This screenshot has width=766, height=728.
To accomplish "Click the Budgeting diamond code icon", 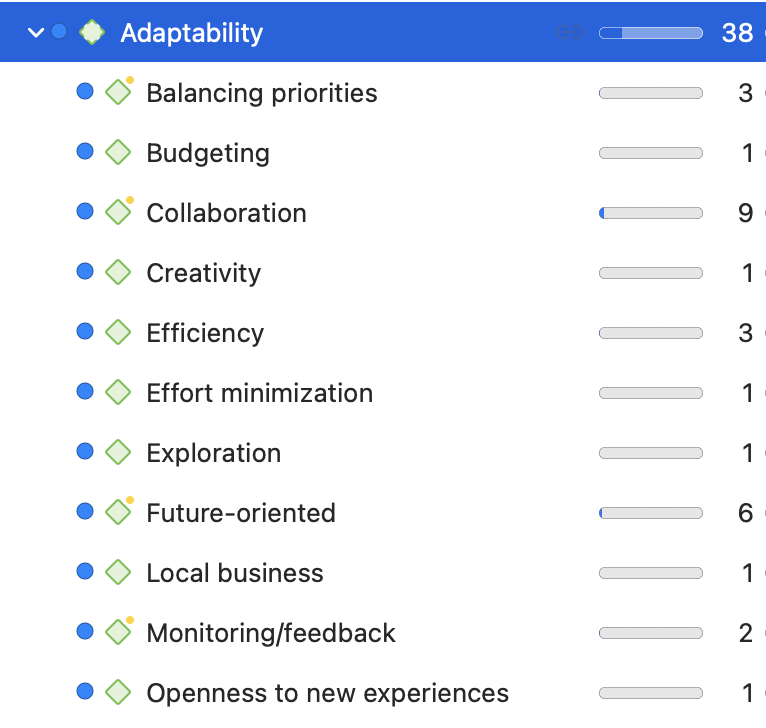I will point(119,153).
